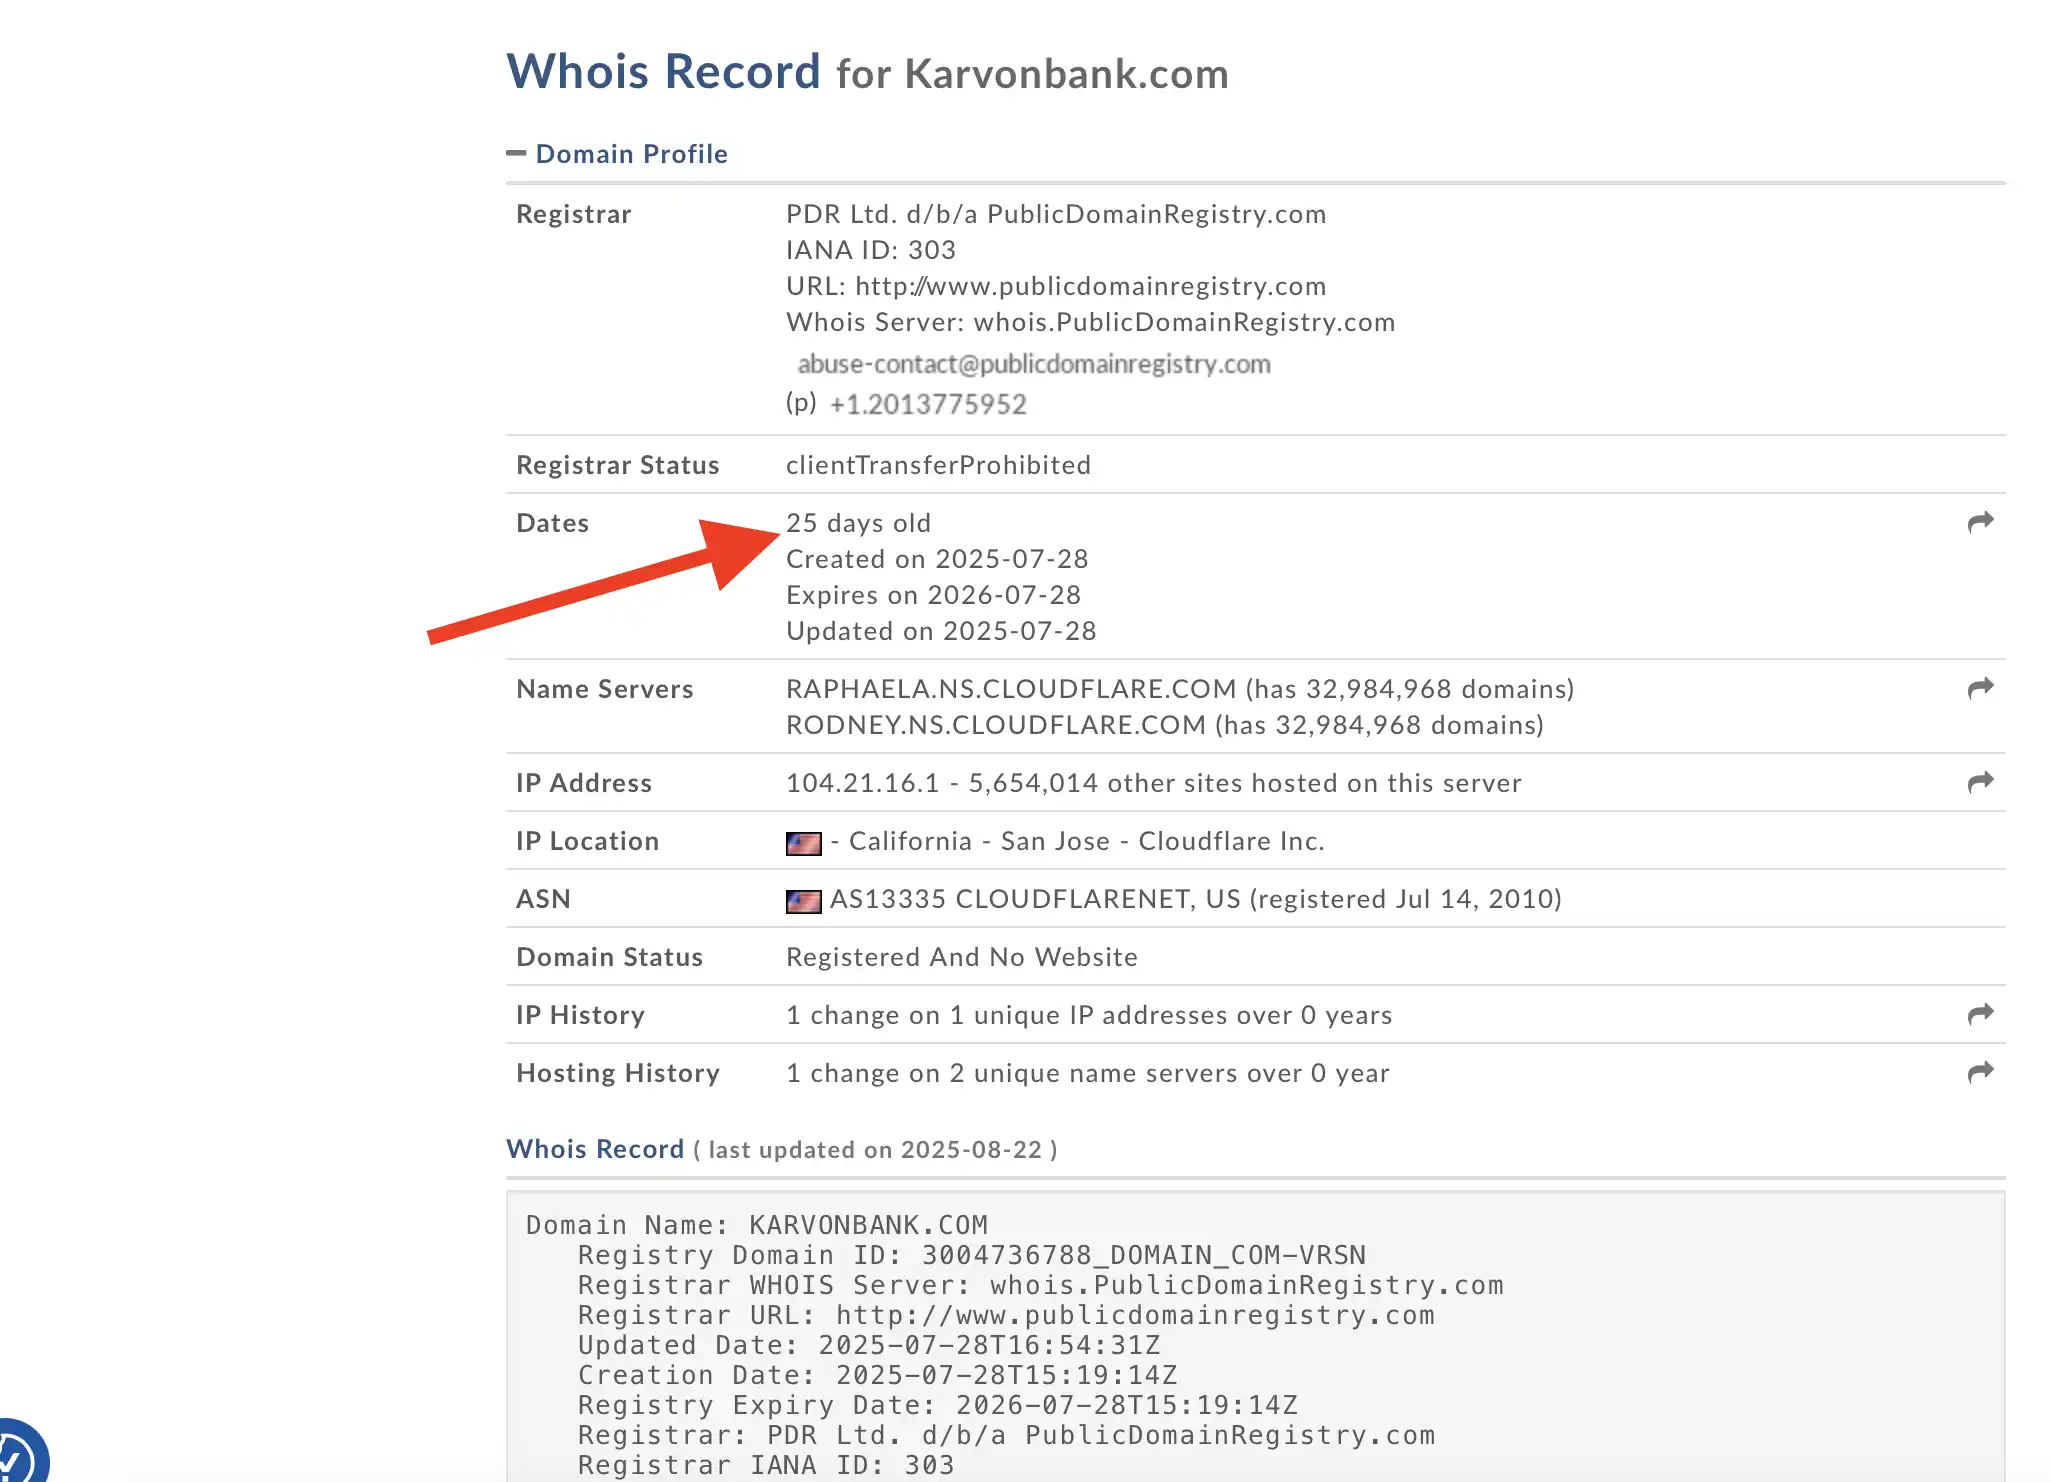This screenshot has width=2052, height=1482.
Task: Select the abuse-contact email address
Action: (x=1034, y=364)
